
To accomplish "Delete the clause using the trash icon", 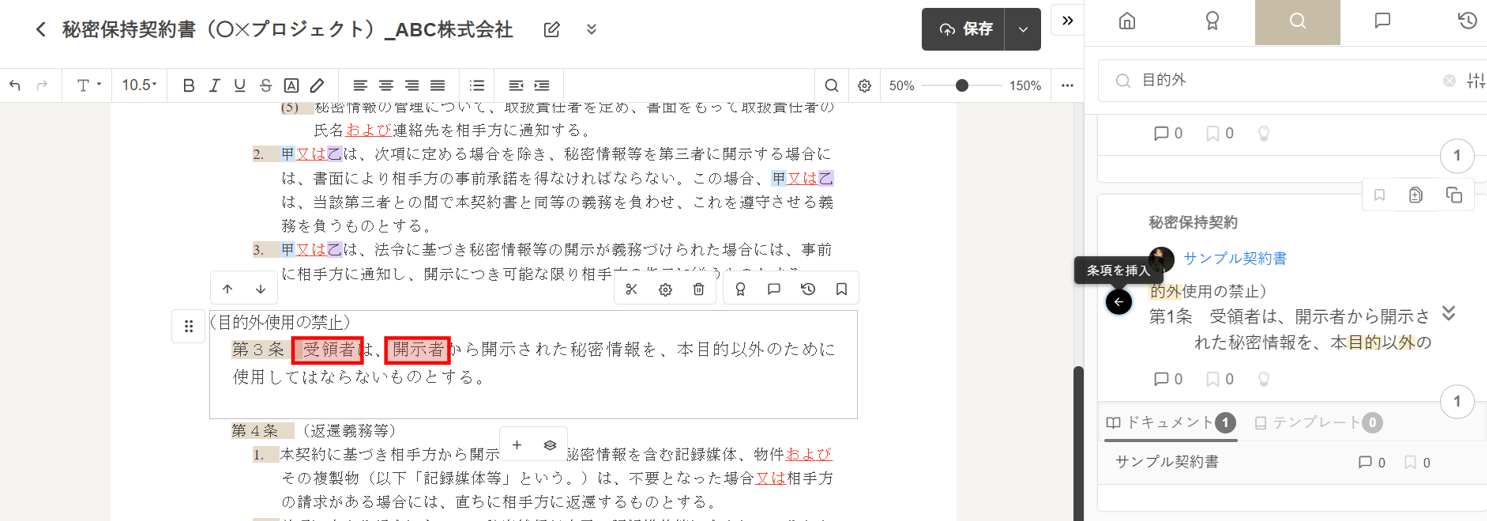I will [x=699, y=290].
